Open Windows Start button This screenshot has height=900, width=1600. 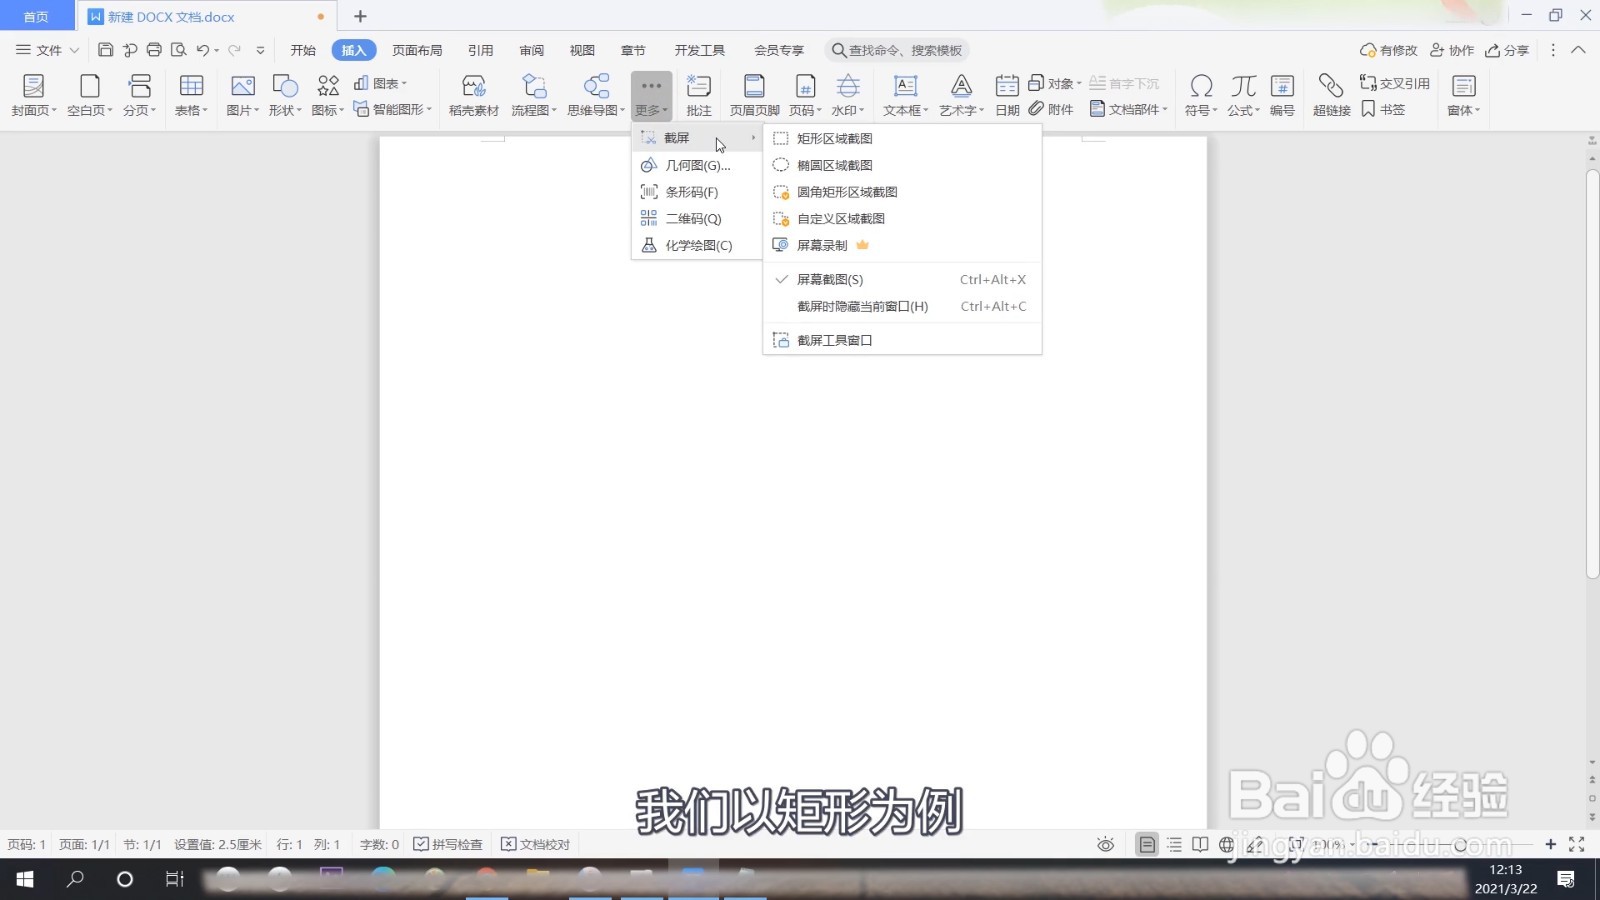tap(25, 879)
